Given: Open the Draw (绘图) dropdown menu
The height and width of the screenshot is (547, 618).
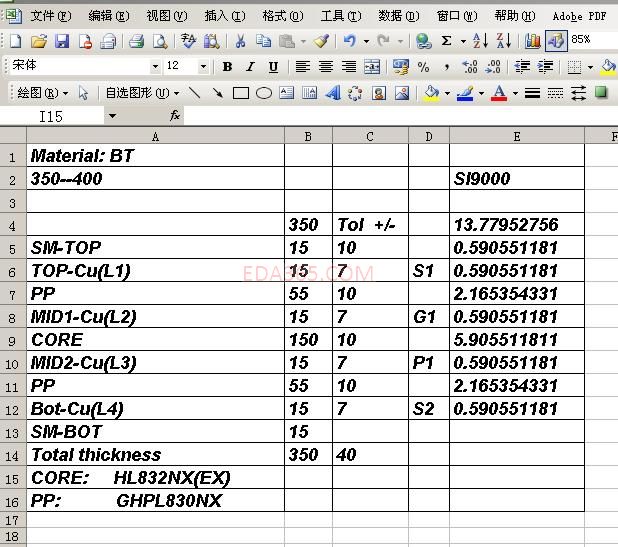Looking at the screenshot, I should 43,93.
